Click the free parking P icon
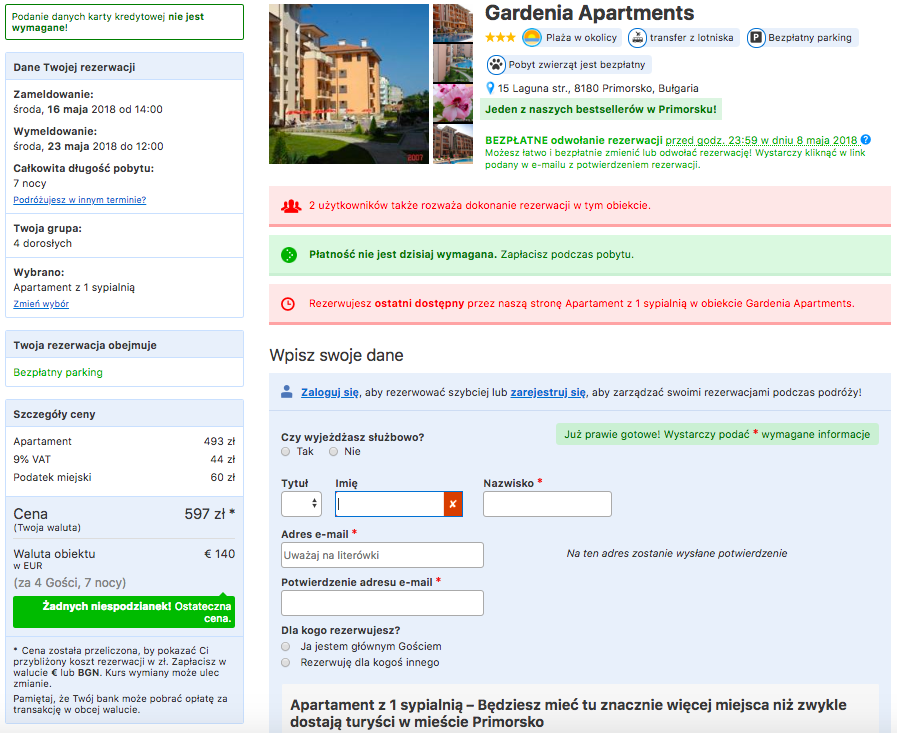 pyautogui.click(x=756, y=38)
